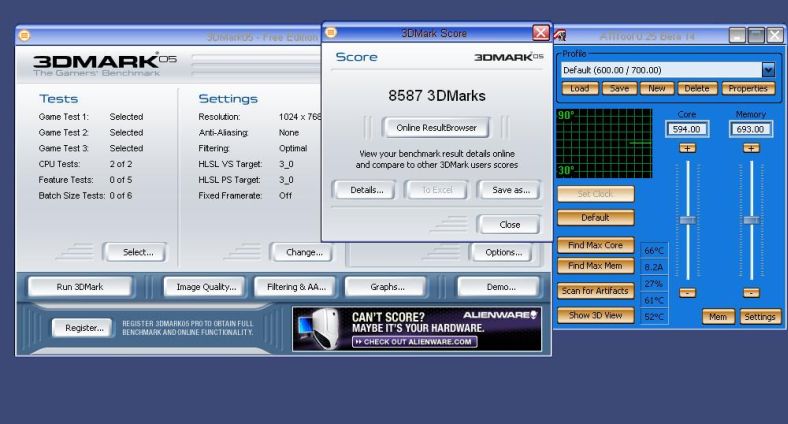This screenshot has height=424, width=788.
Task: Click the 52°C readout in ATITool
Action: click(x=654, y=317)
